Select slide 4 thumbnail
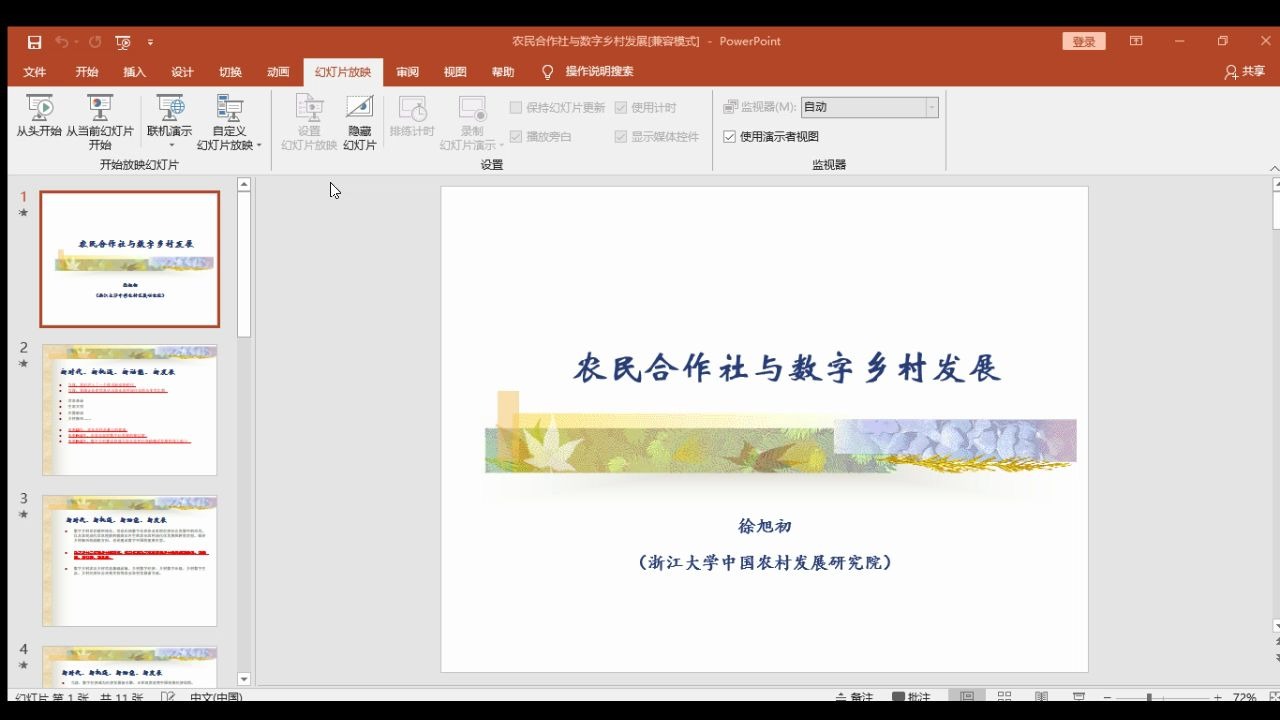 pos(130,666)
